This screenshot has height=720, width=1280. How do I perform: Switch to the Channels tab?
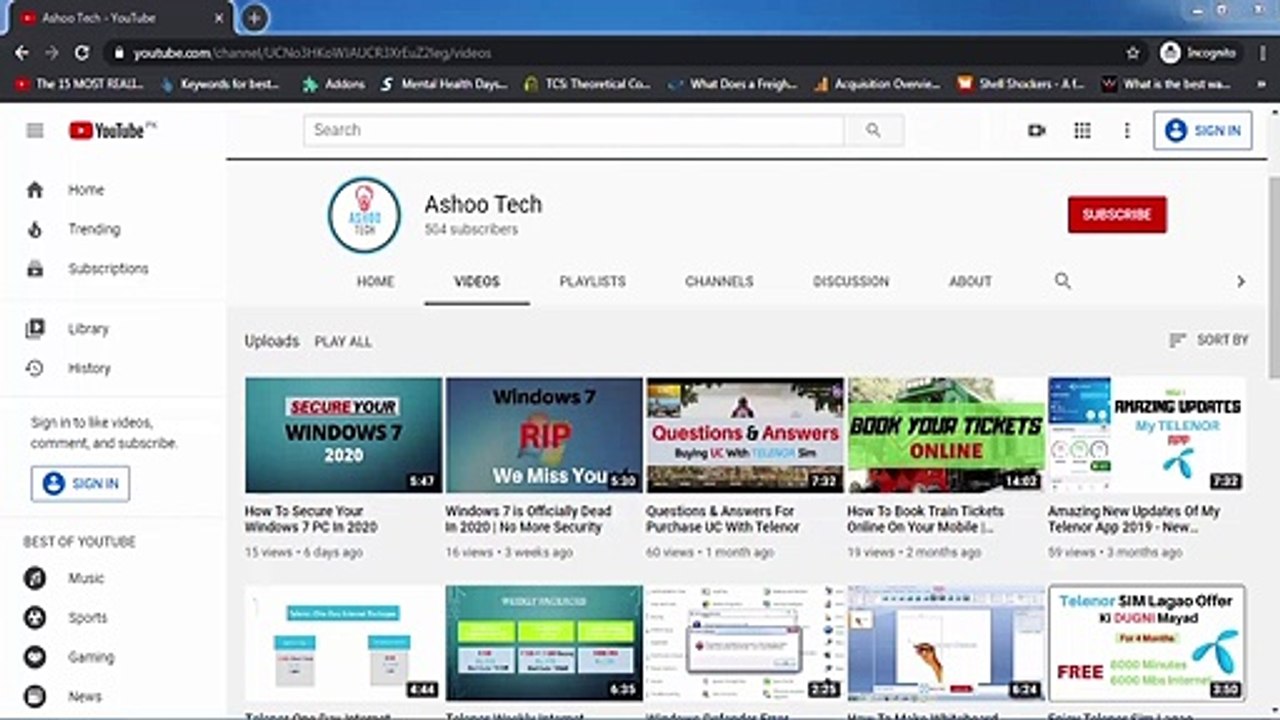(719, 282)
